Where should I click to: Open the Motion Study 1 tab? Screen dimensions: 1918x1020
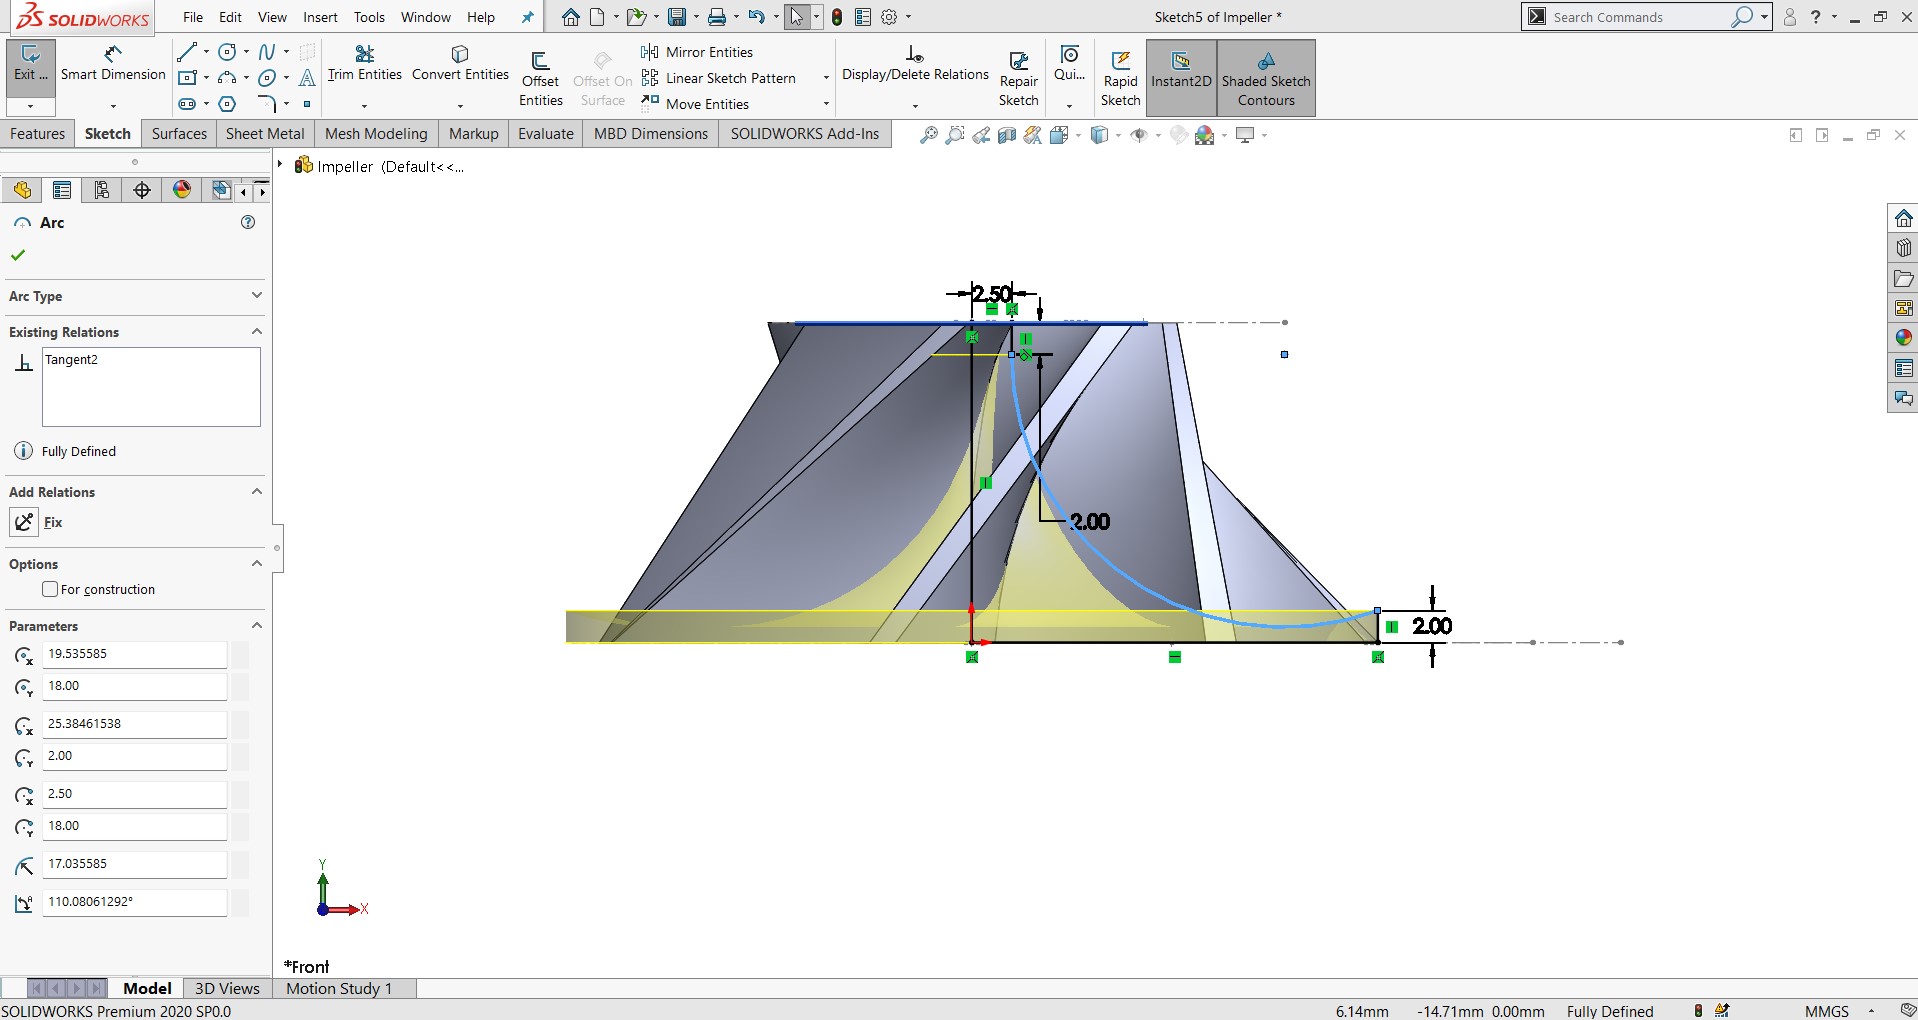click(x=339, y=988)
